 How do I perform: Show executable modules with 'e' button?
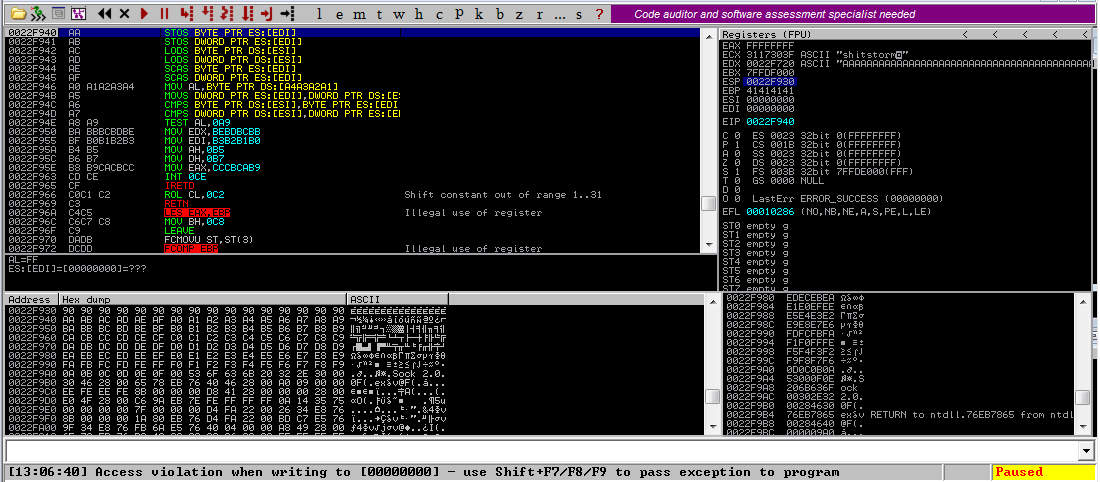tap(340, 14)
